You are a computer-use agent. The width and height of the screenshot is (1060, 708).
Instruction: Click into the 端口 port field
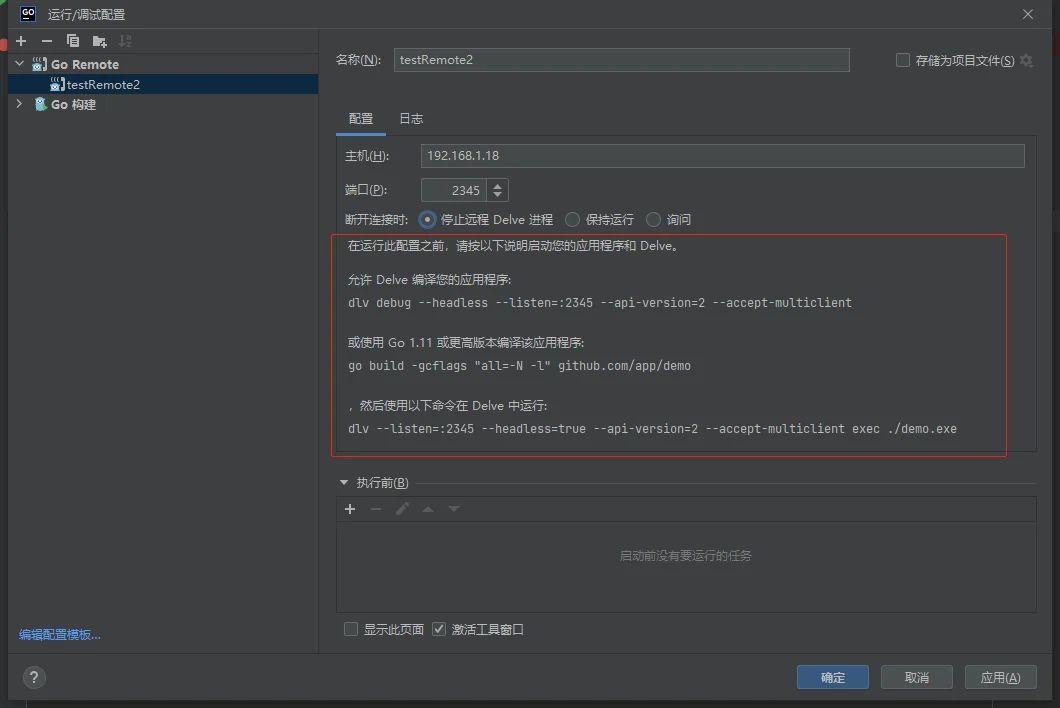pos(454,191)
